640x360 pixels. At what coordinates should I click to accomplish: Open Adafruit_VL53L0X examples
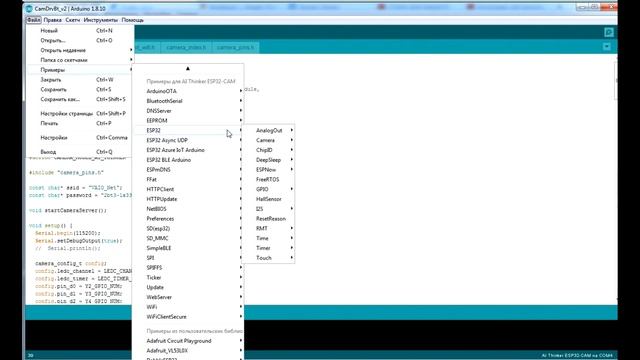pos(188,350)
